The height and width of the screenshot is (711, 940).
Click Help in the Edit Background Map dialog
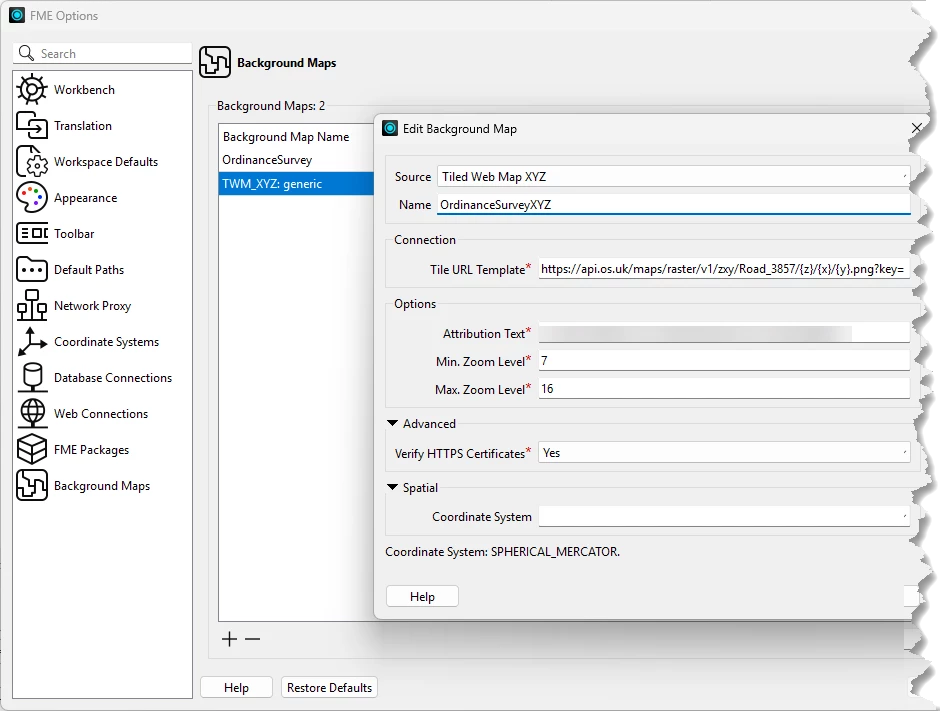click(x=422, y=596)
